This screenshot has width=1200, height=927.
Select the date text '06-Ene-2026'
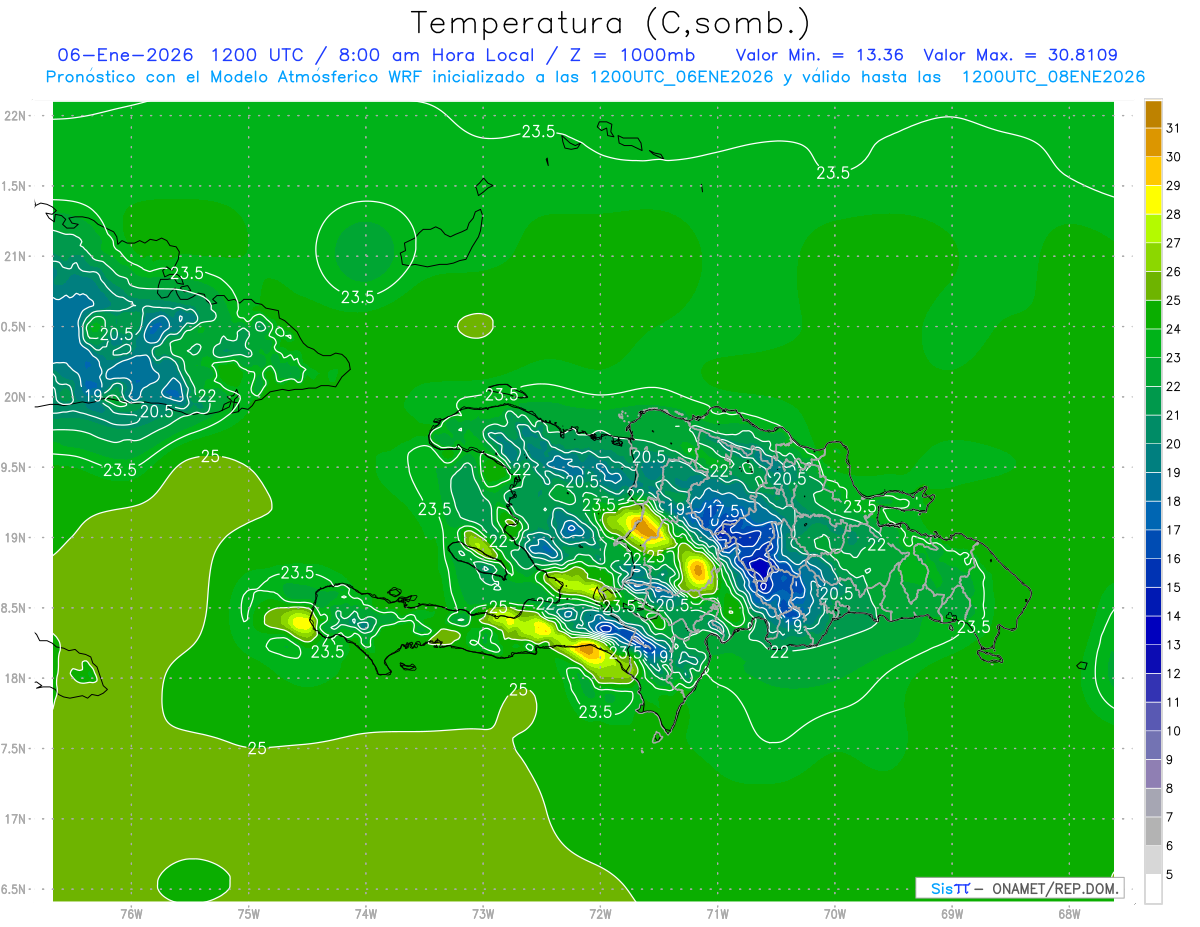[125, 55]
